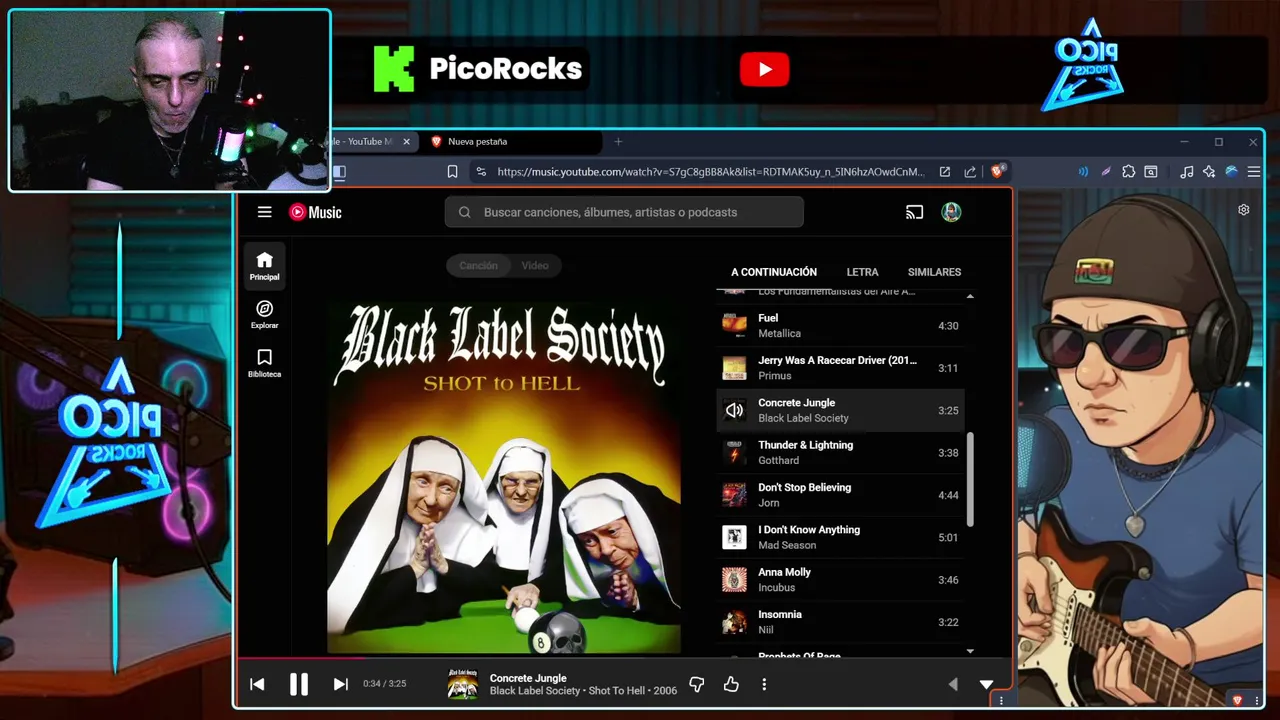Open the Brave Shields lion icon
The image size is (1280, 720).
[x=996, y=172]
